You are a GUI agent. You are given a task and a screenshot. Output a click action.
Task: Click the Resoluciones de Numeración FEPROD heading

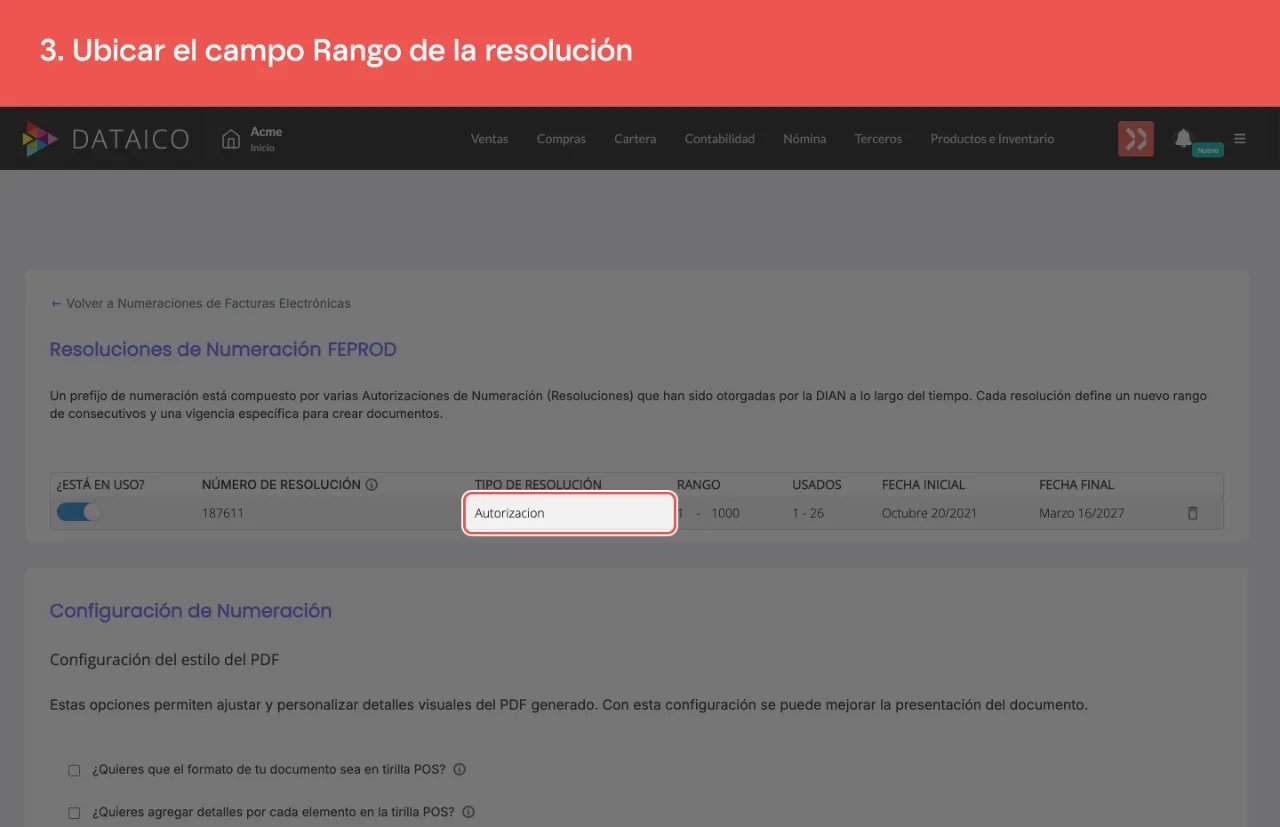point(223,350)
